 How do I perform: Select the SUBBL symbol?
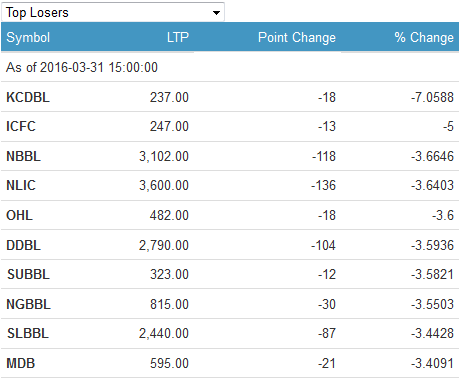pos(28,274)
